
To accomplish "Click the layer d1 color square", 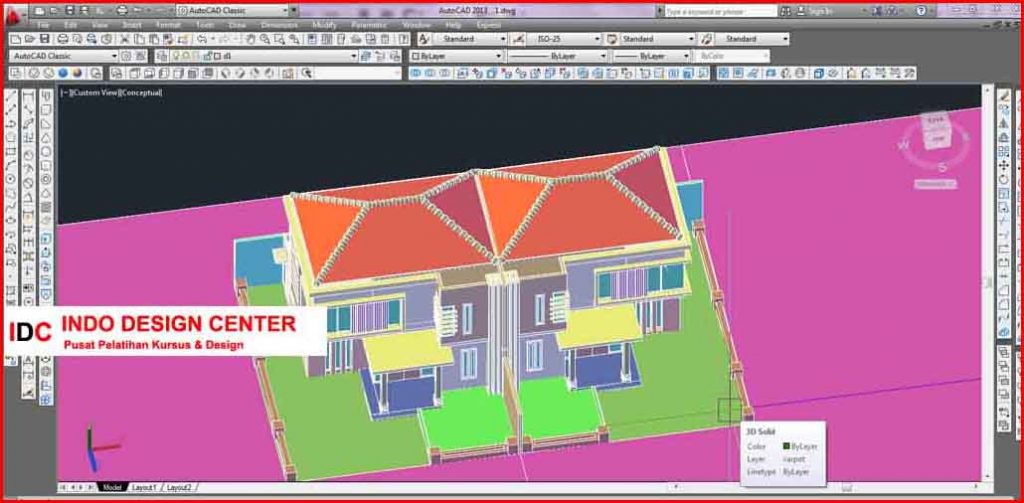I will click(217, 56).
